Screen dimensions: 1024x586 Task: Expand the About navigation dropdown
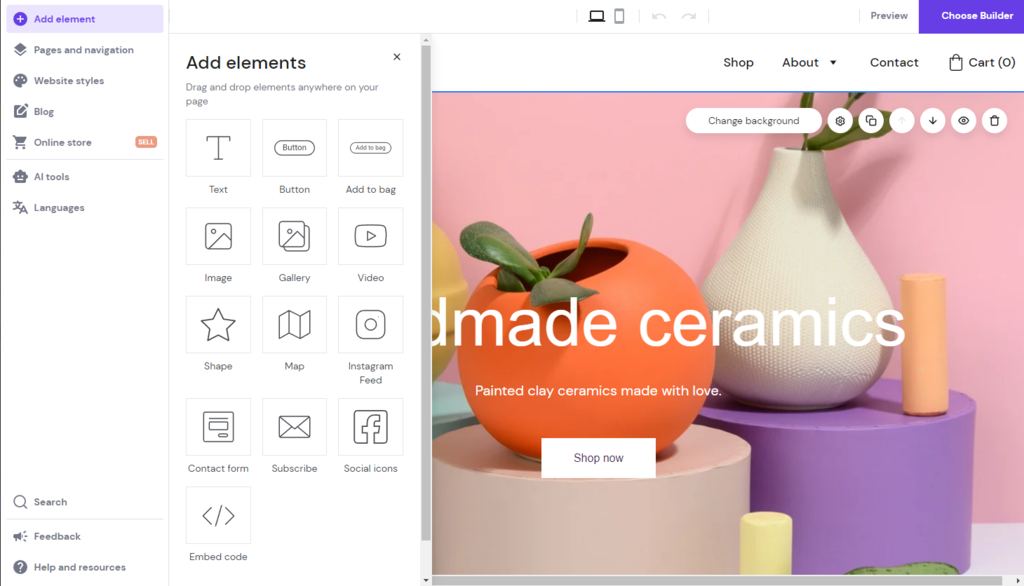833,62
